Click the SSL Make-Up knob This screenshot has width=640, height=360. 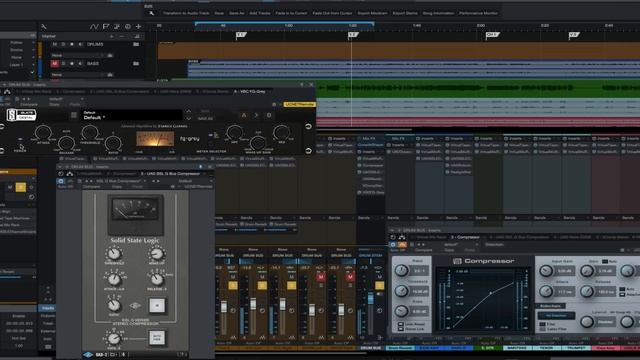[157, 254]
